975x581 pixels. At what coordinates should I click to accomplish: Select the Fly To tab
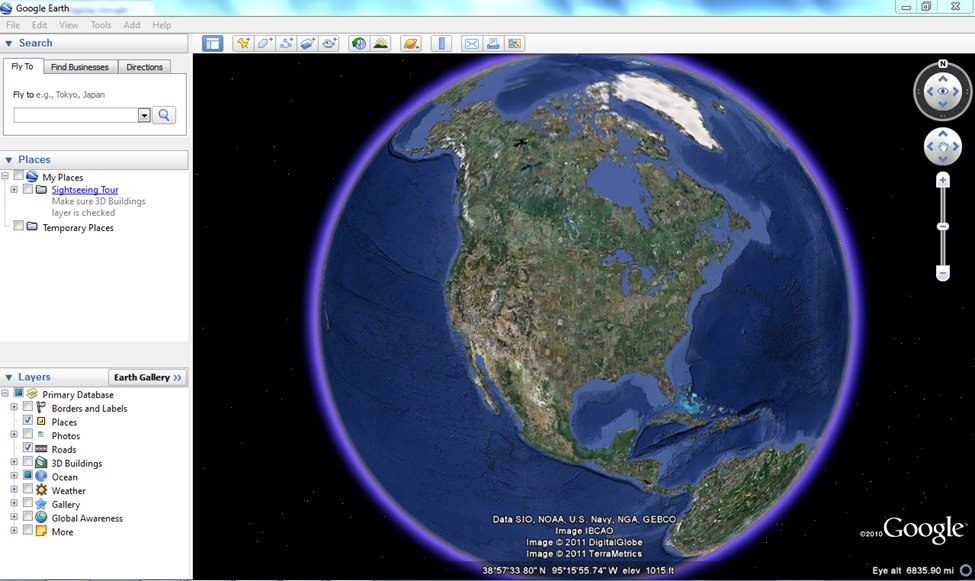pos(22,66)
